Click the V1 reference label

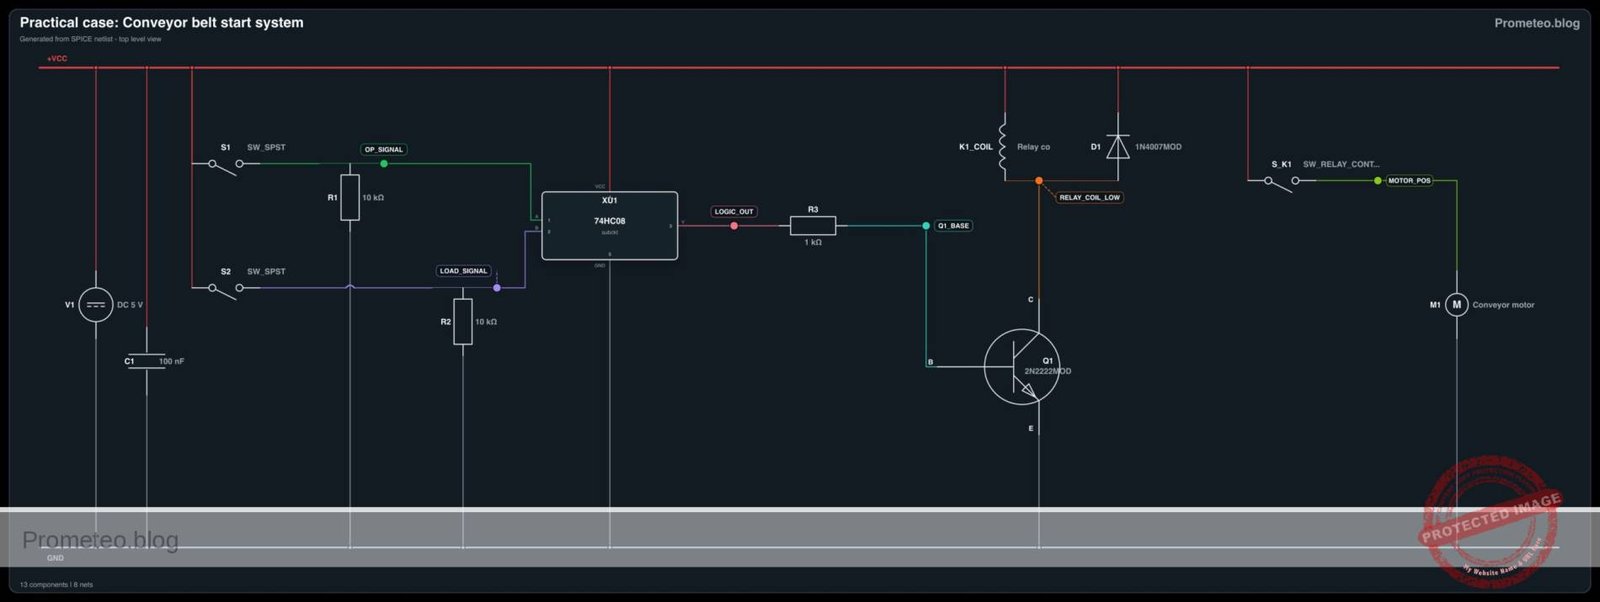pos(70,305)
